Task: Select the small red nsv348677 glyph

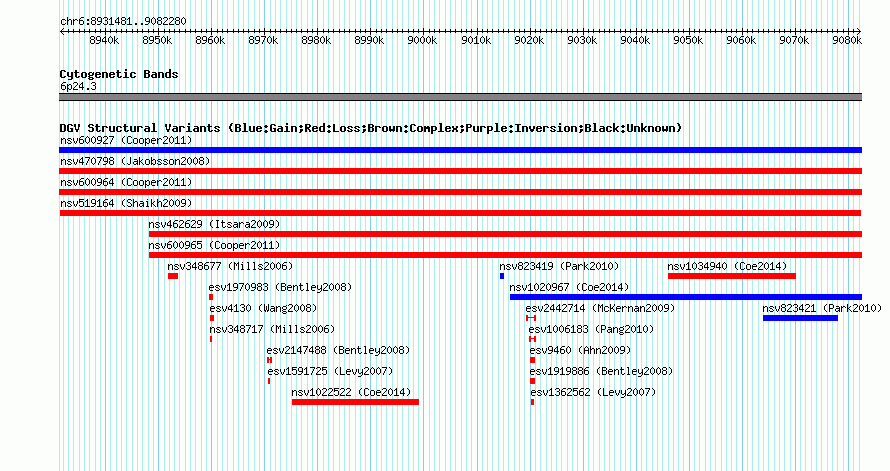Action: pos(173,276)
